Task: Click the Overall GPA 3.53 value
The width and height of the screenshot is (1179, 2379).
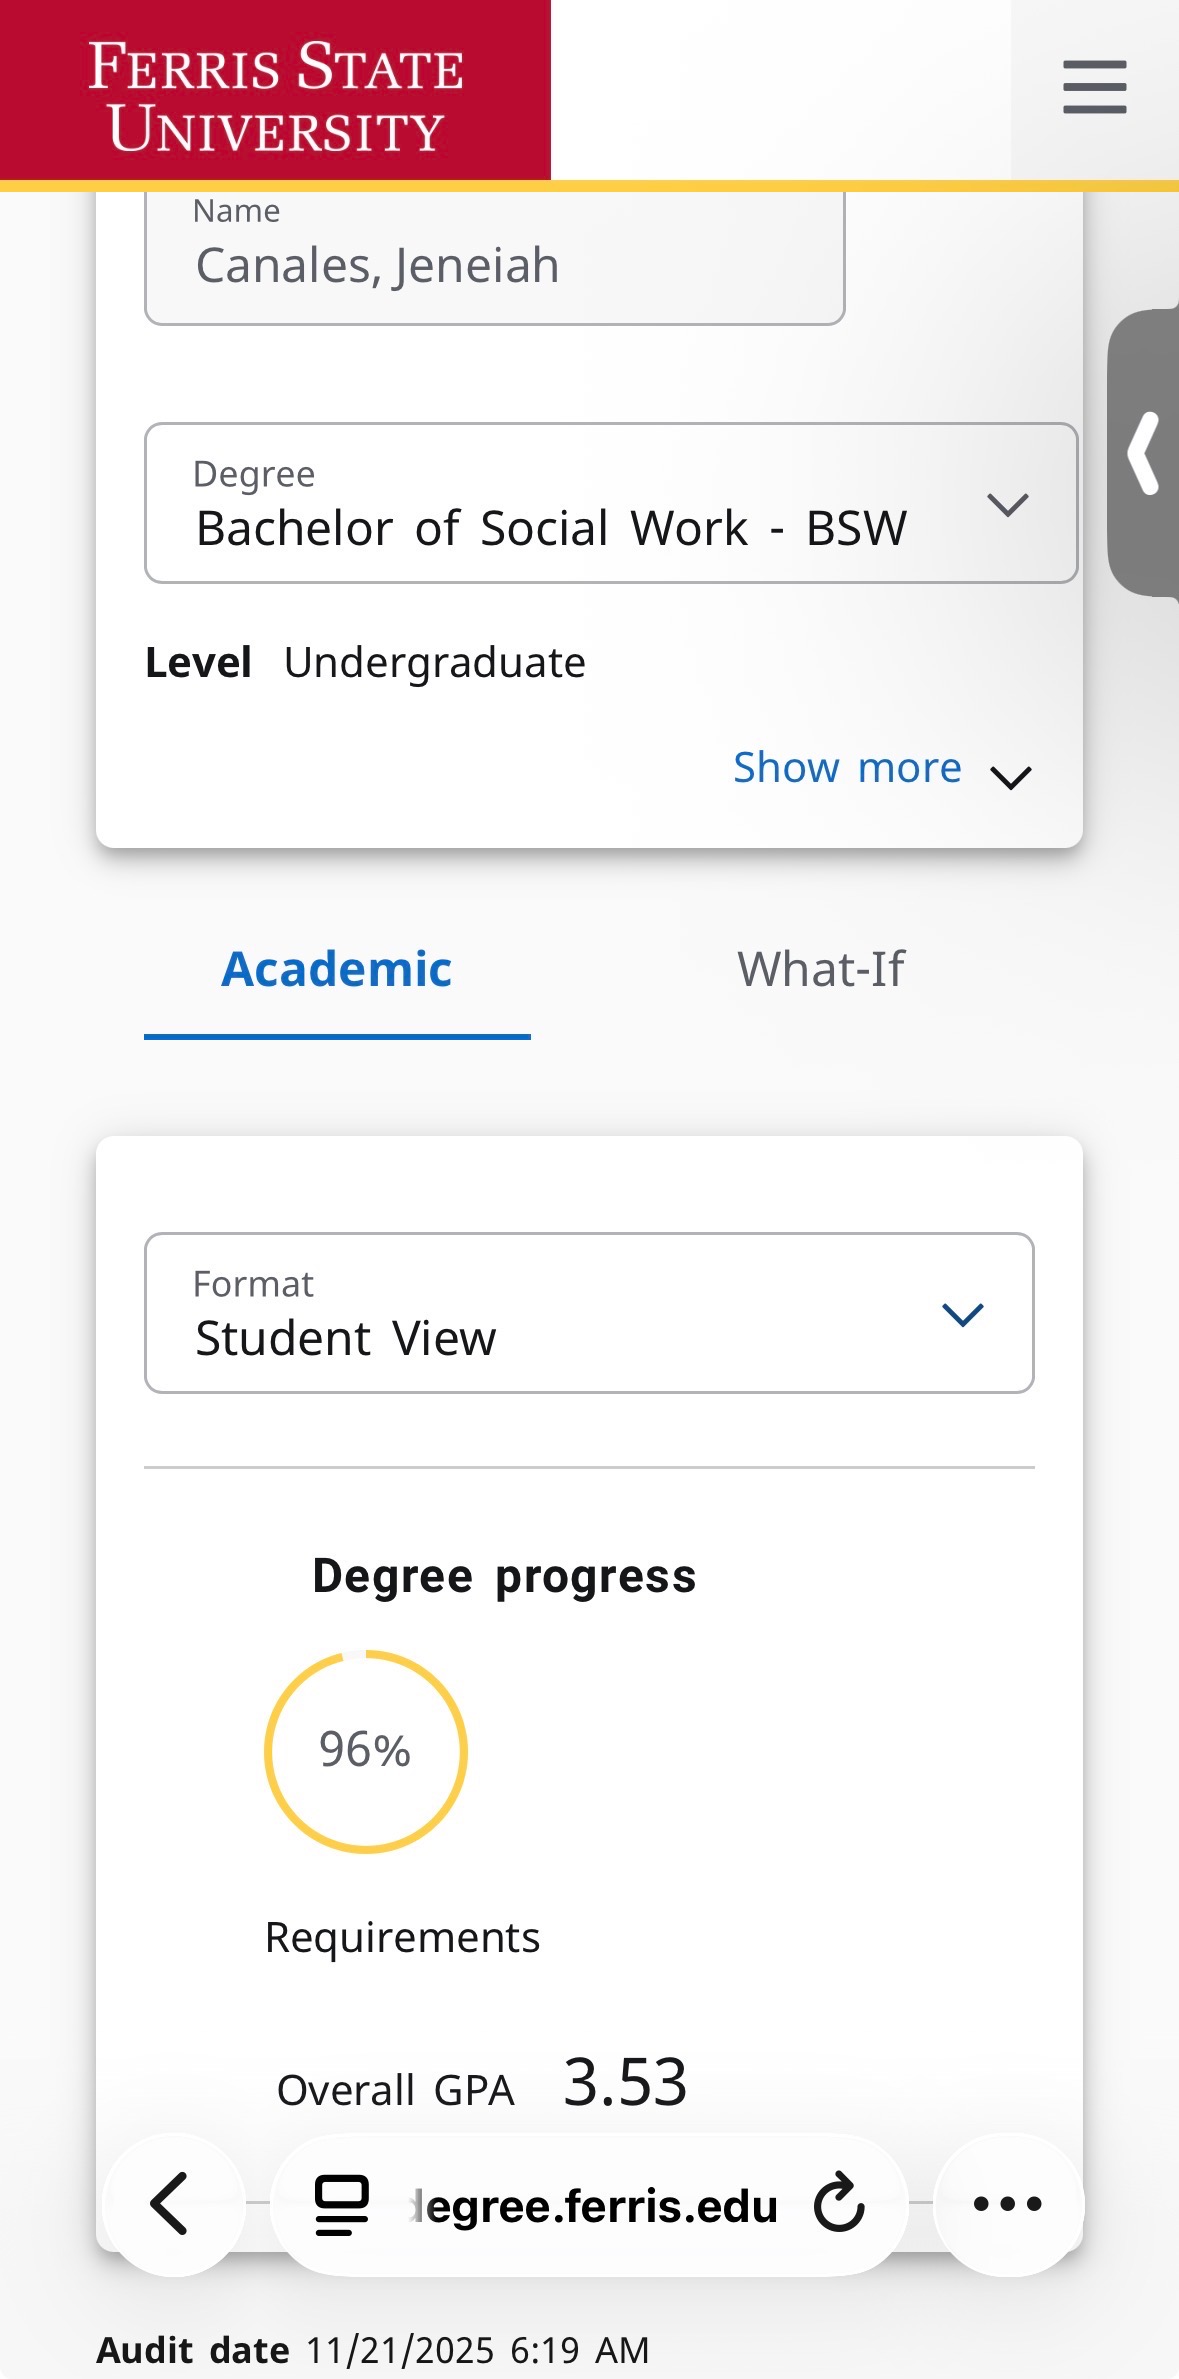Action: (625, 2083)
